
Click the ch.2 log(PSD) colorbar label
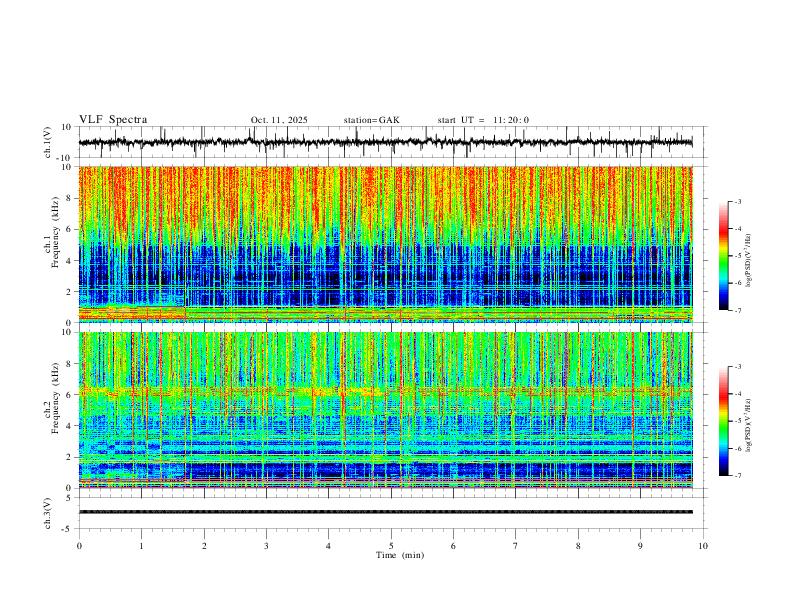pyautogui.click(x=750, y=426)
